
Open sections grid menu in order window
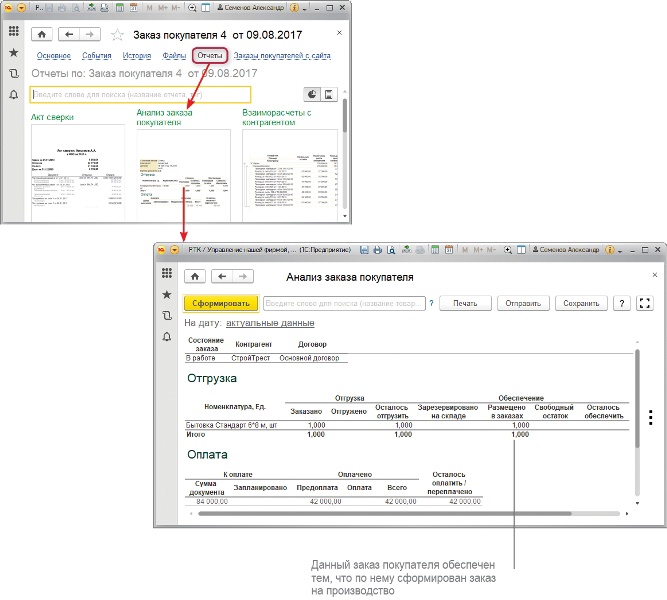point(13,29)
